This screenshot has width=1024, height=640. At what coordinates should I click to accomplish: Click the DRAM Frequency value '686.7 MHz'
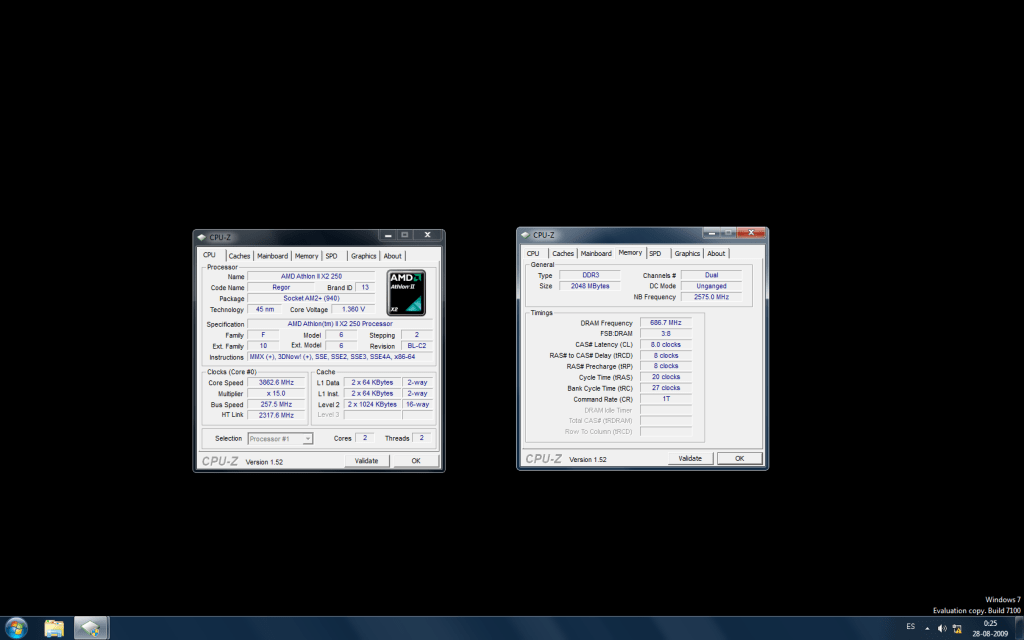(665, 323)
